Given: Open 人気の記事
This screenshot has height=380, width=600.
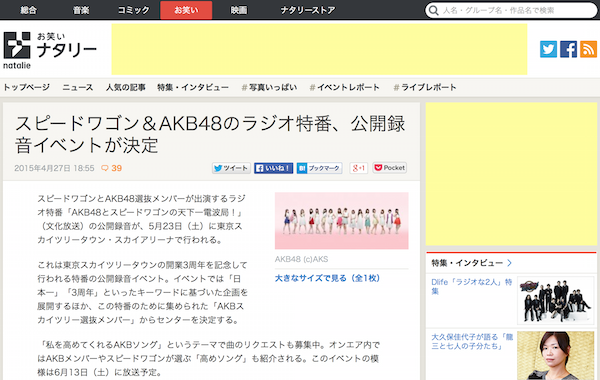Looking at the screenshot, I should click(126, 87).
